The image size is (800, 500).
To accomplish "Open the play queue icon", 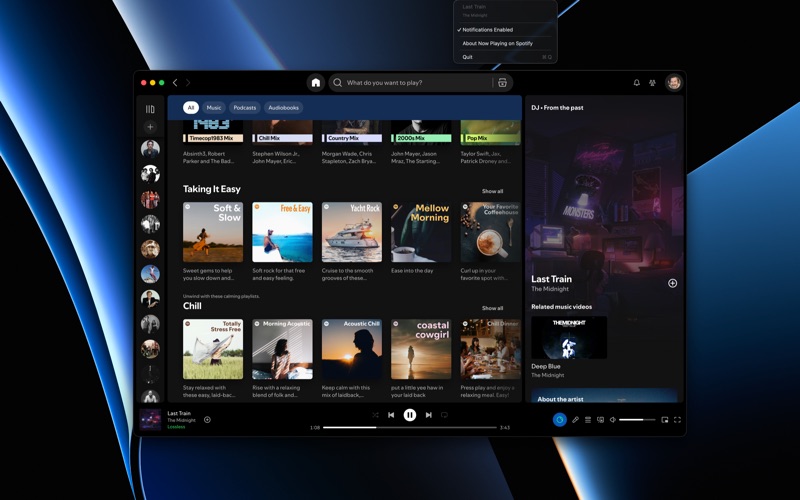I will (x=588, y=420).
